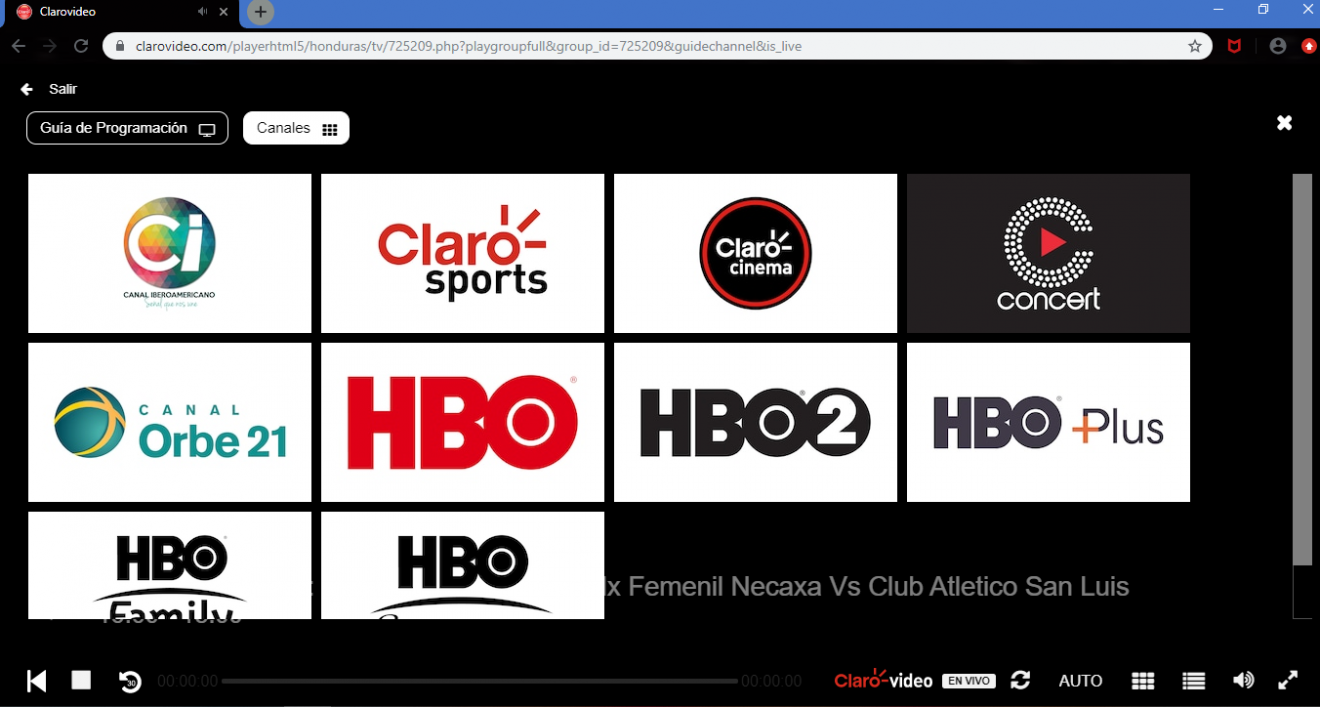Viewport: 1320px width, 707px height.
Task: Enter fullscreen with the expand arrows icon
Action: (x=1288, y=680)
